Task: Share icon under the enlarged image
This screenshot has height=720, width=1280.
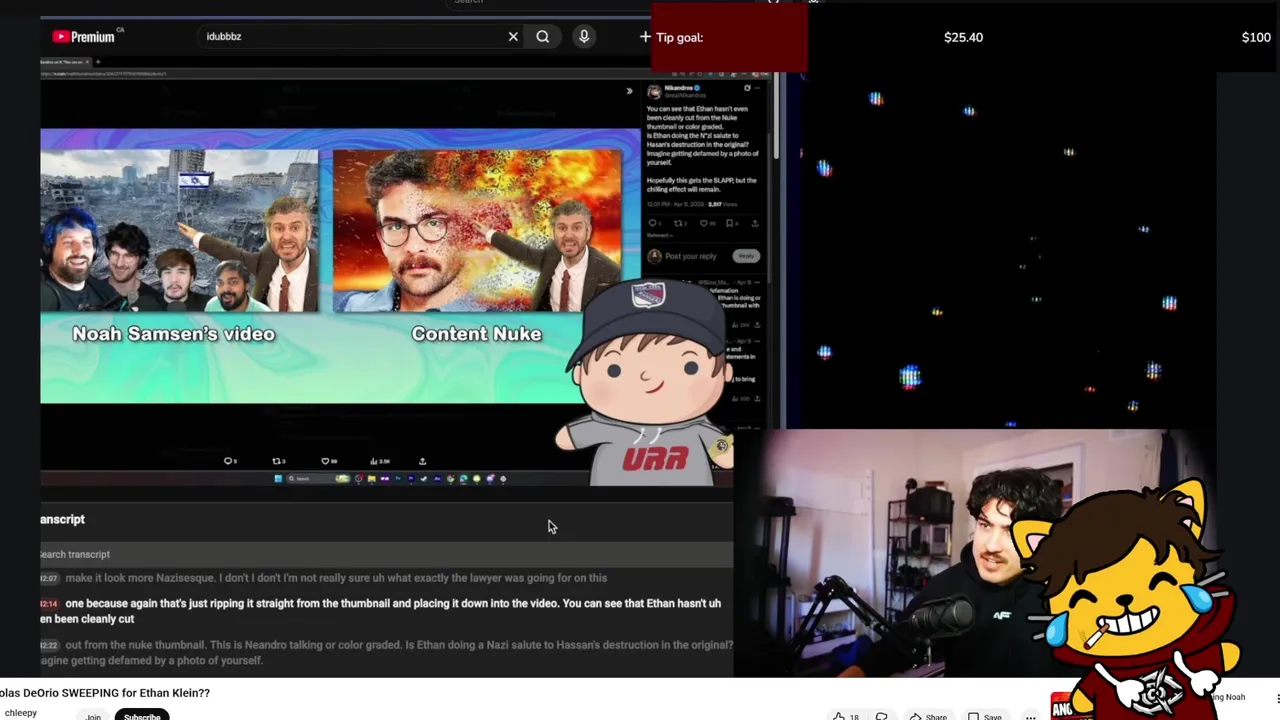Action: point(422,461)
